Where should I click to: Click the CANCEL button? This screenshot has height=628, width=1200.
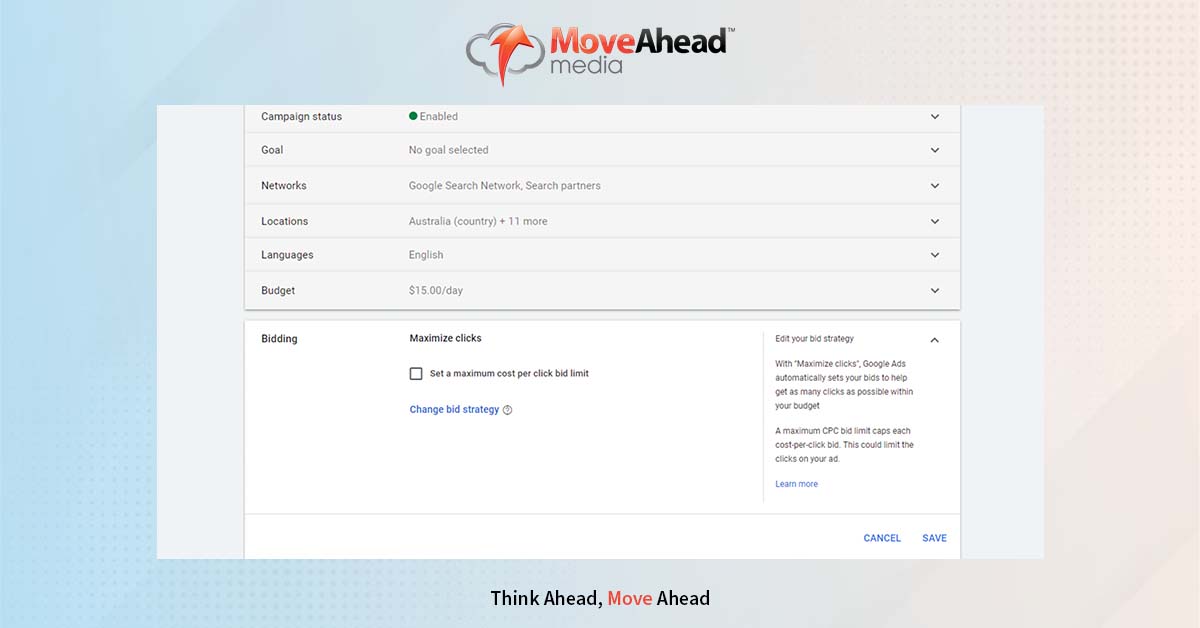click(x=882, y=538)
